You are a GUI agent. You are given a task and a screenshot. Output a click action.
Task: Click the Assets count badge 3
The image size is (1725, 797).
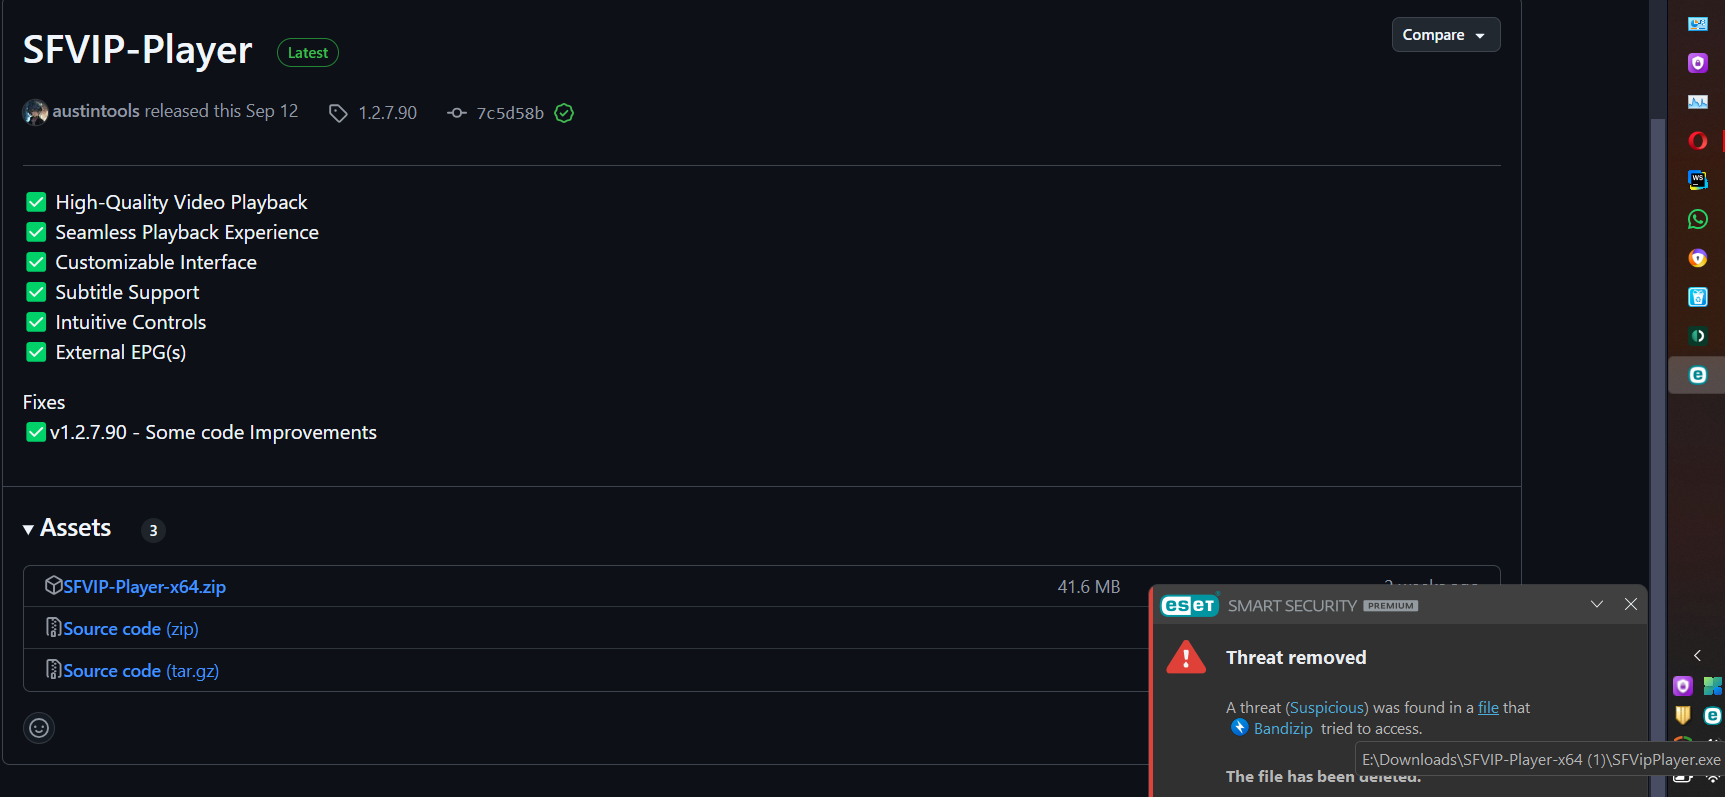pos(153,531)
